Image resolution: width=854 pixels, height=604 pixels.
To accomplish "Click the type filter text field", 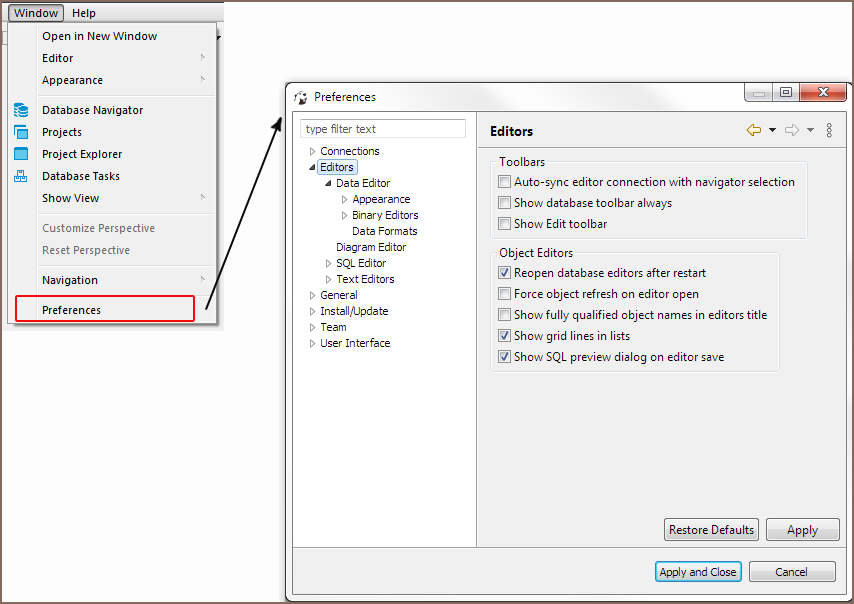I will (x=383, y=129).
